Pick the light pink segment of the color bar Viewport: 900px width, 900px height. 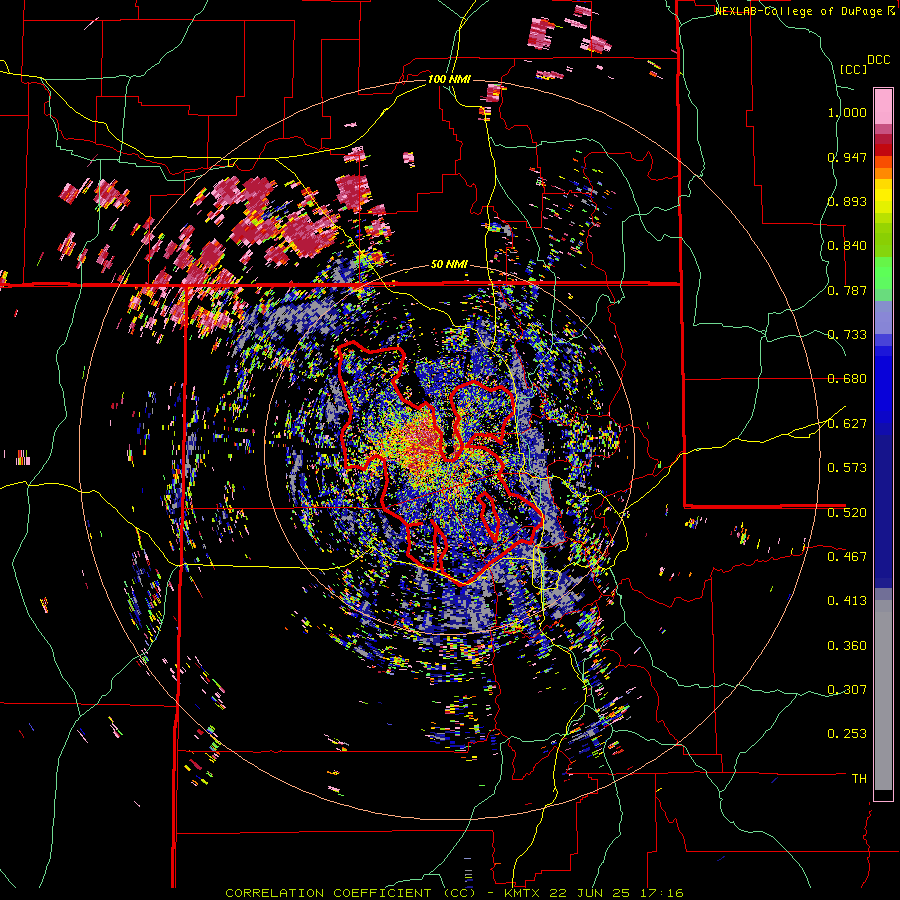(883, 106)
